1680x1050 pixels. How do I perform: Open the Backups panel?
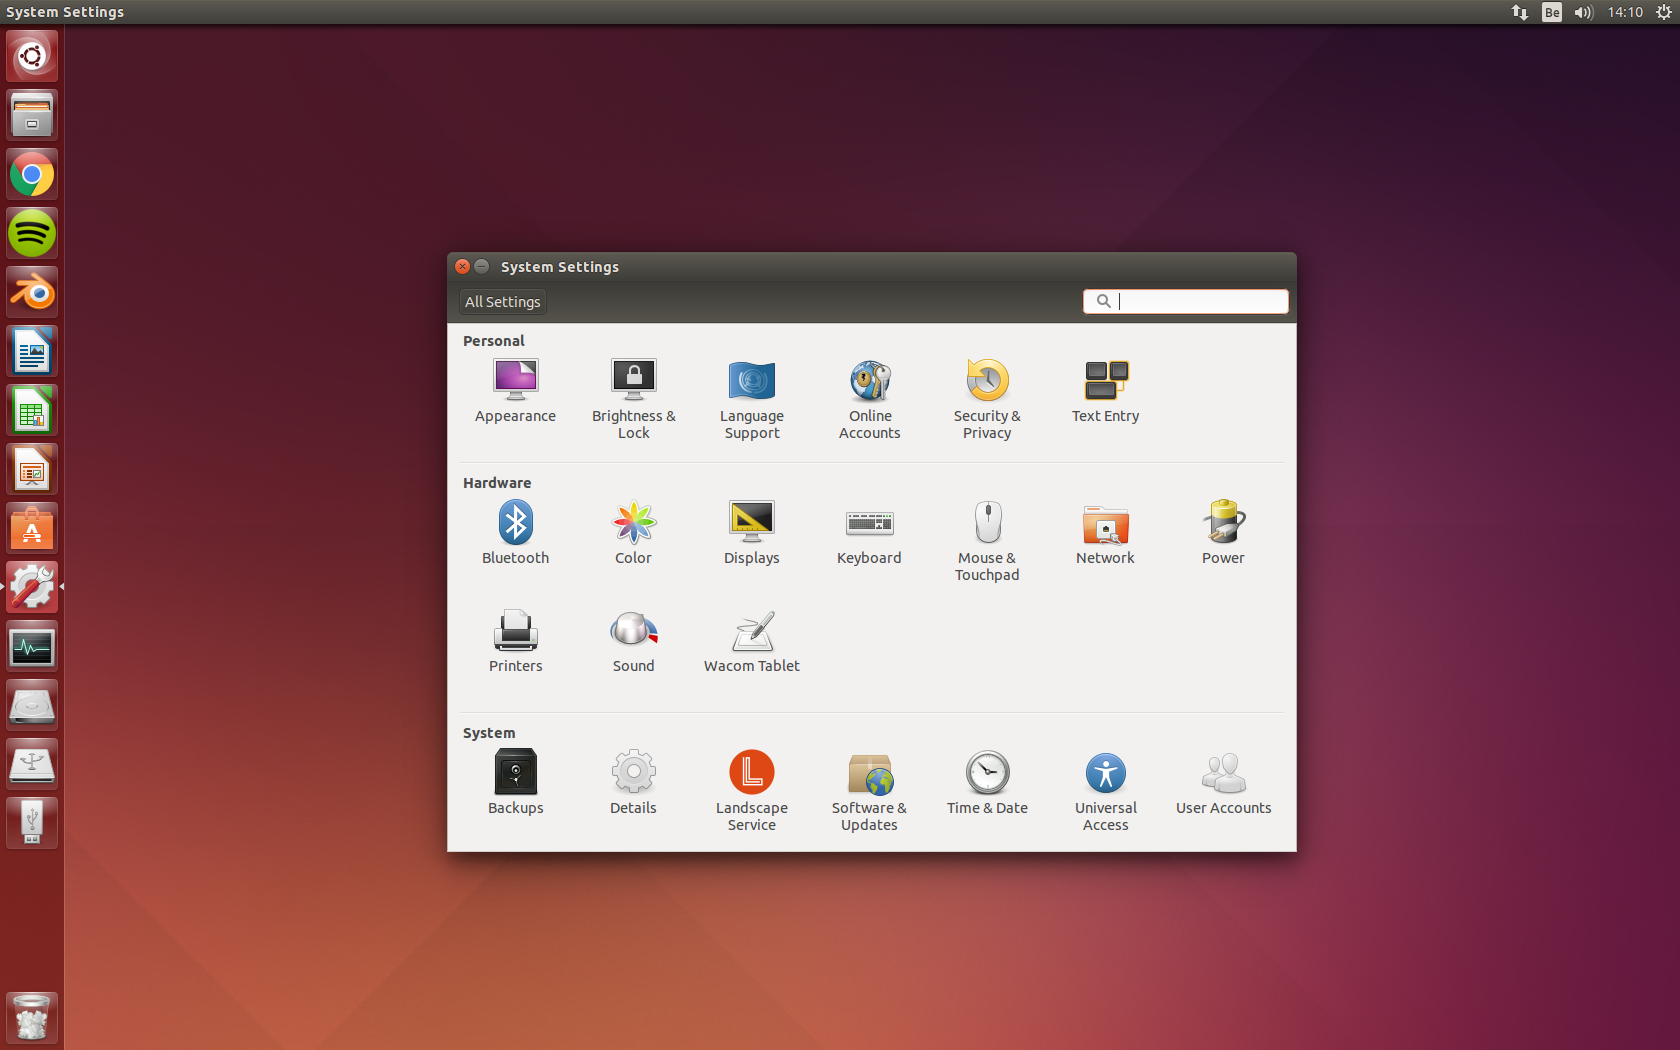515,783
